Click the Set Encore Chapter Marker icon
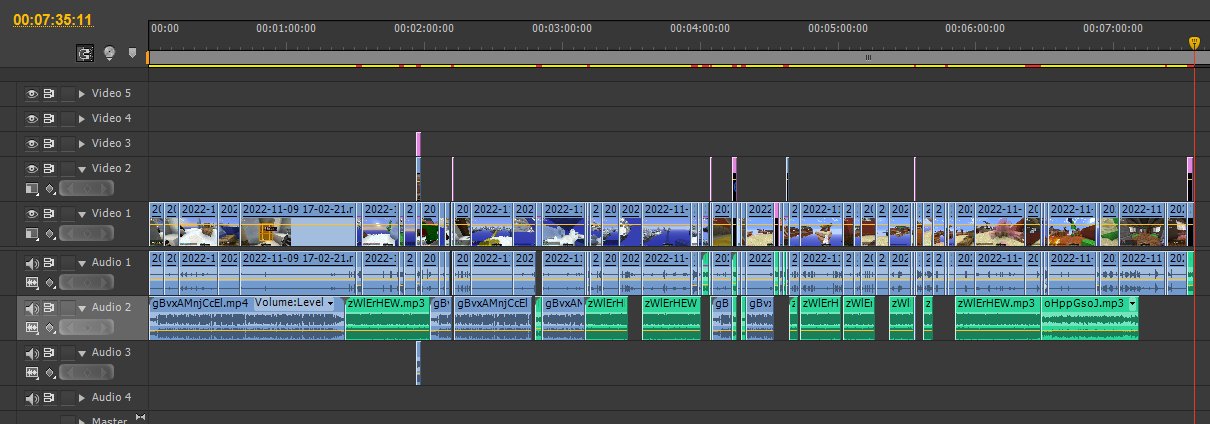This screenshot has height=424, width=1210. [x=109, y=53]
